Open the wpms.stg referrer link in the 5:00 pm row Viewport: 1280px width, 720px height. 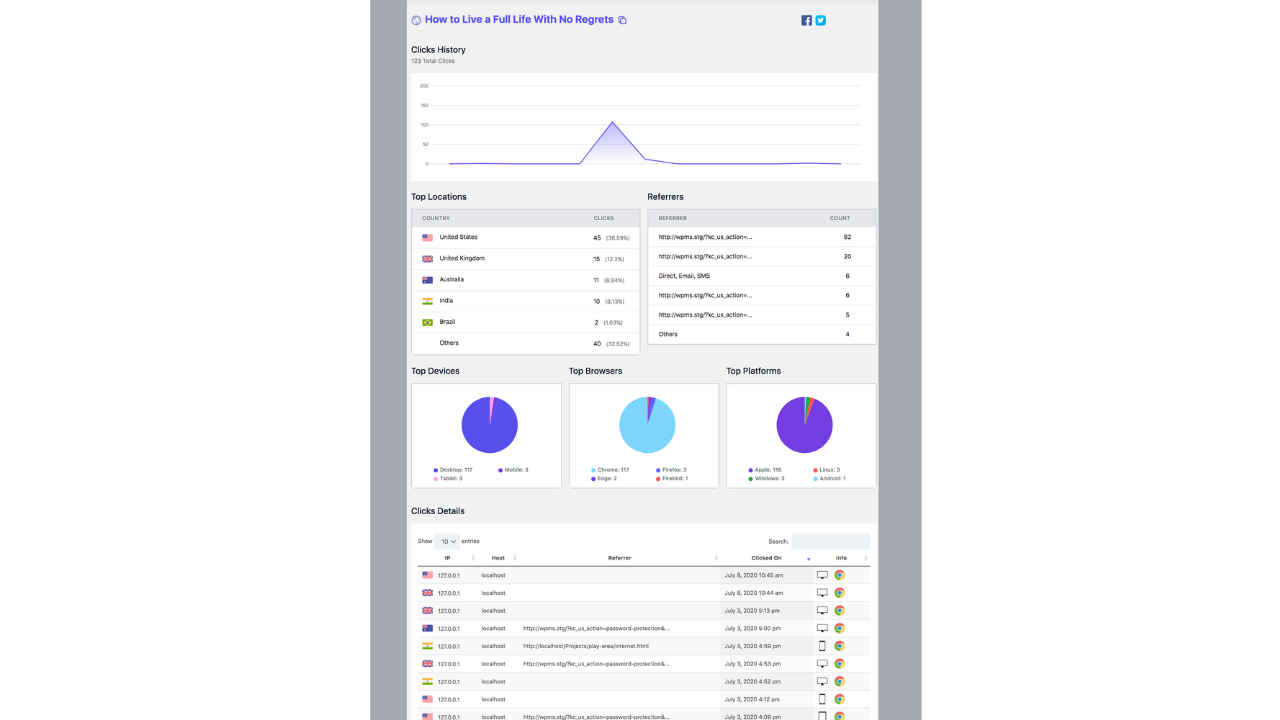tap(596, 628)
